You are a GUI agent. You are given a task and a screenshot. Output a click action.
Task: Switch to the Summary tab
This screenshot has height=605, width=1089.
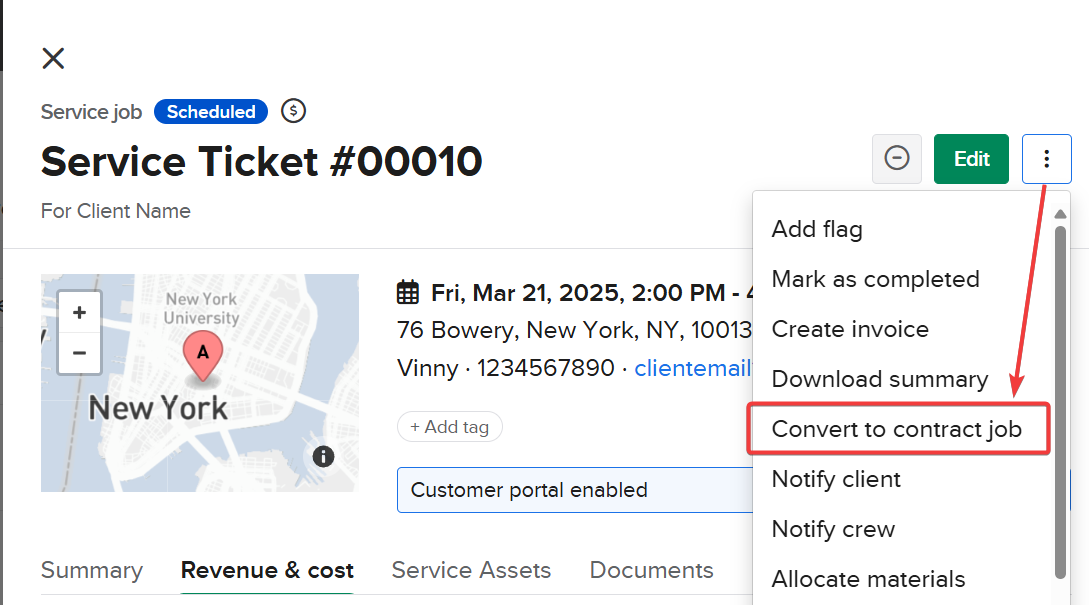pyautogui.click(x=92, y=570)
